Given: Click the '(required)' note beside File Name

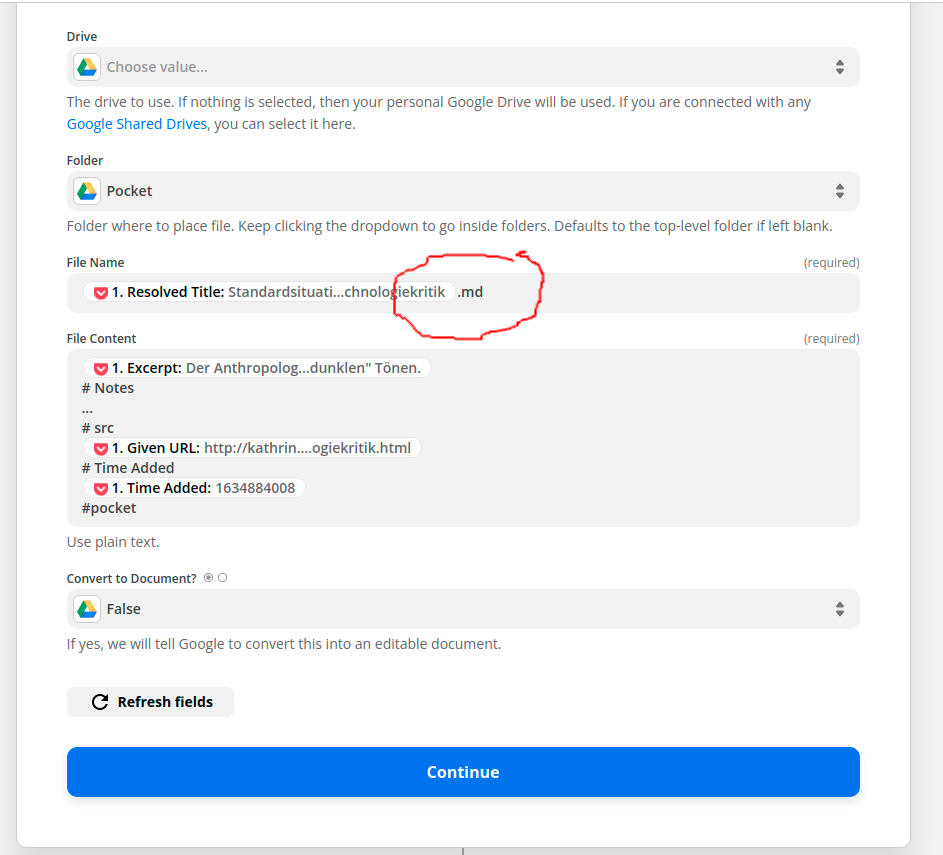Looking at the screenshot, I should tap(832, 263).
